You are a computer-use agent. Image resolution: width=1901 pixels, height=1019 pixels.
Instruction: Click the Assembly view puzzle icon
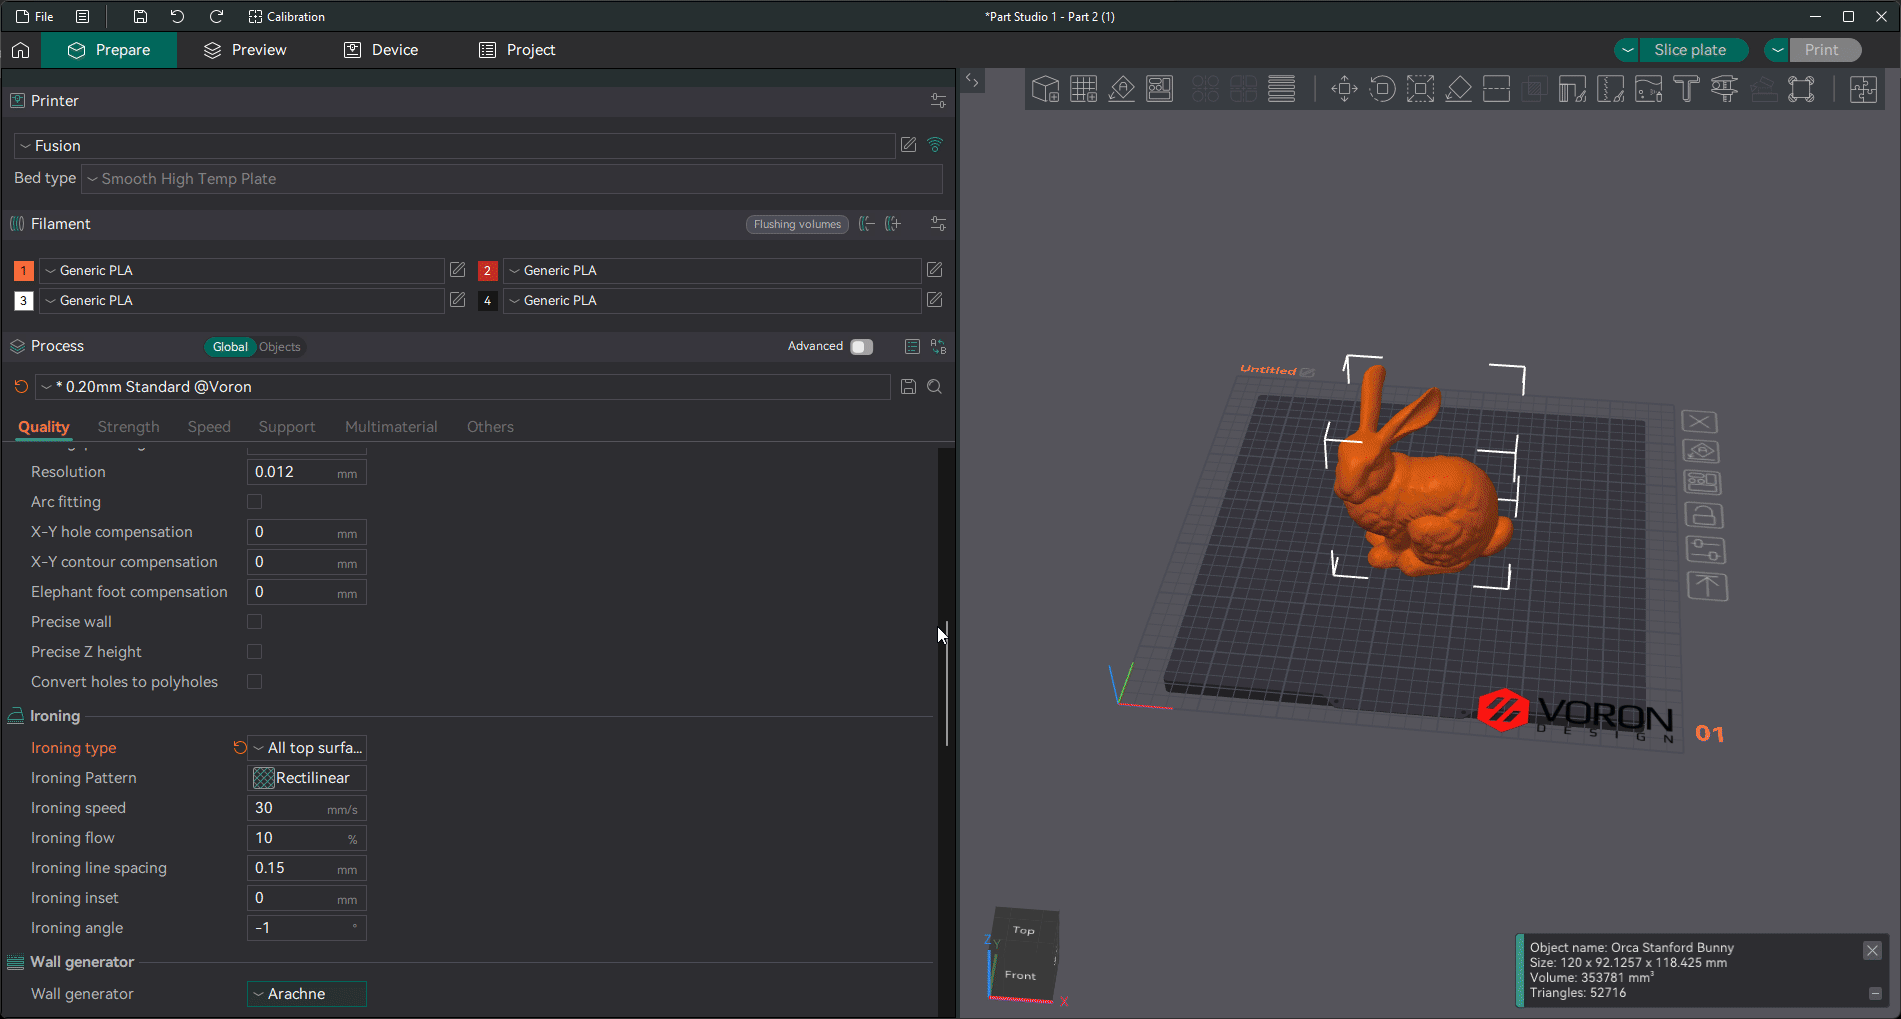[x=1864, y=89]
